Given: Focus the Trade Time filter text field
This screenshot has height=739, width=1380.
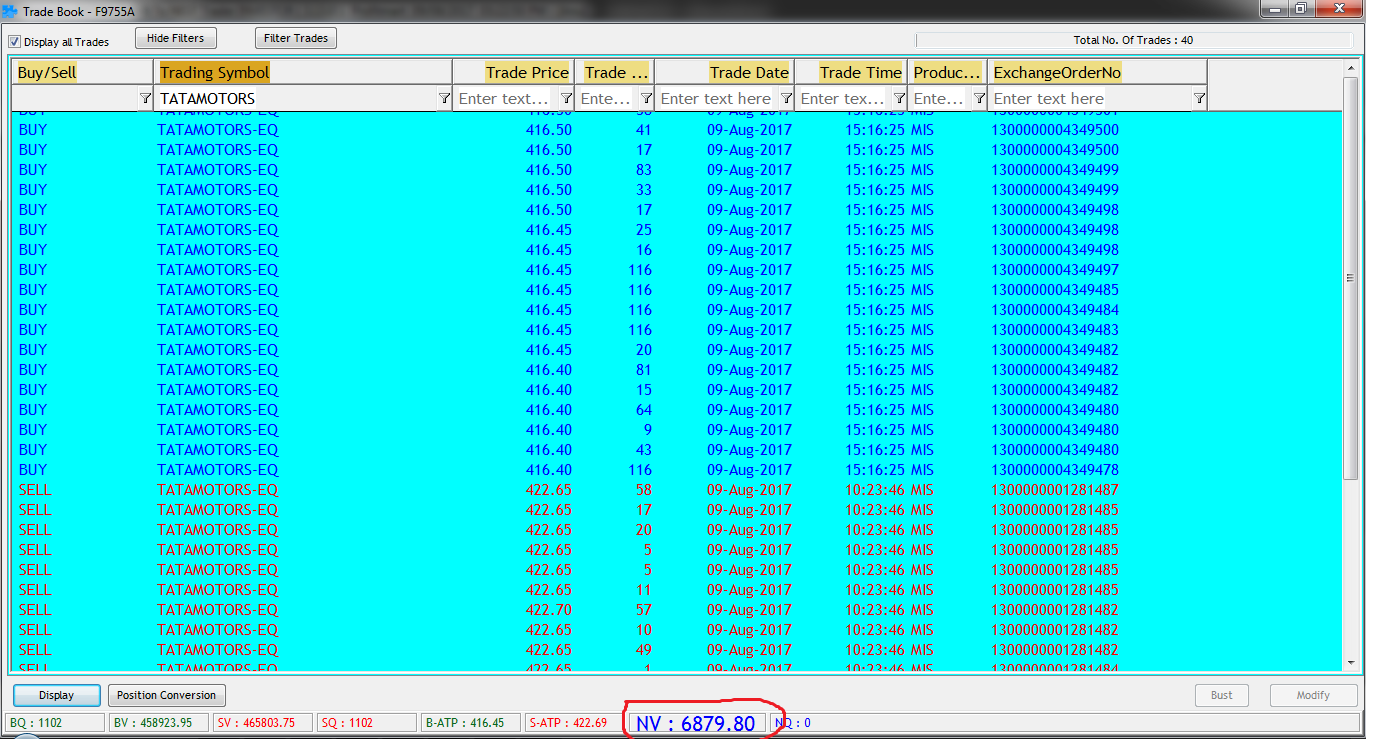Looking at the screenshot, I should (x=844, y=98).
